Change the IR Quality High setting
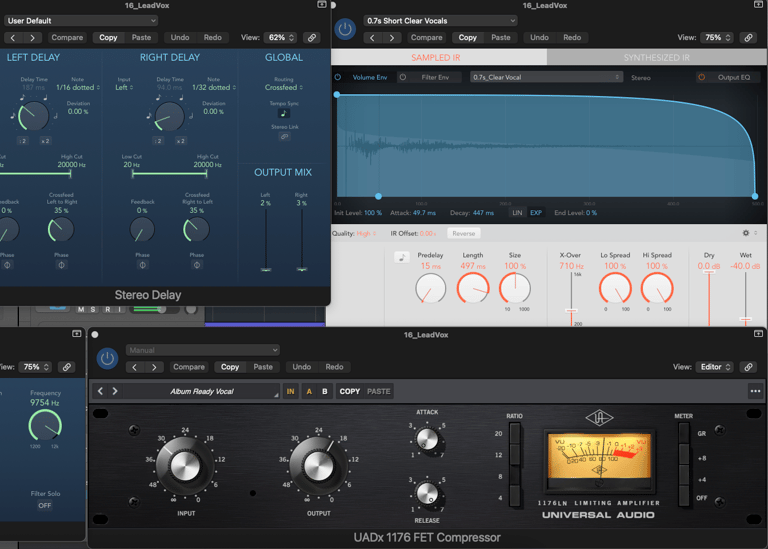Screen dimensions: 768x549 366,234
